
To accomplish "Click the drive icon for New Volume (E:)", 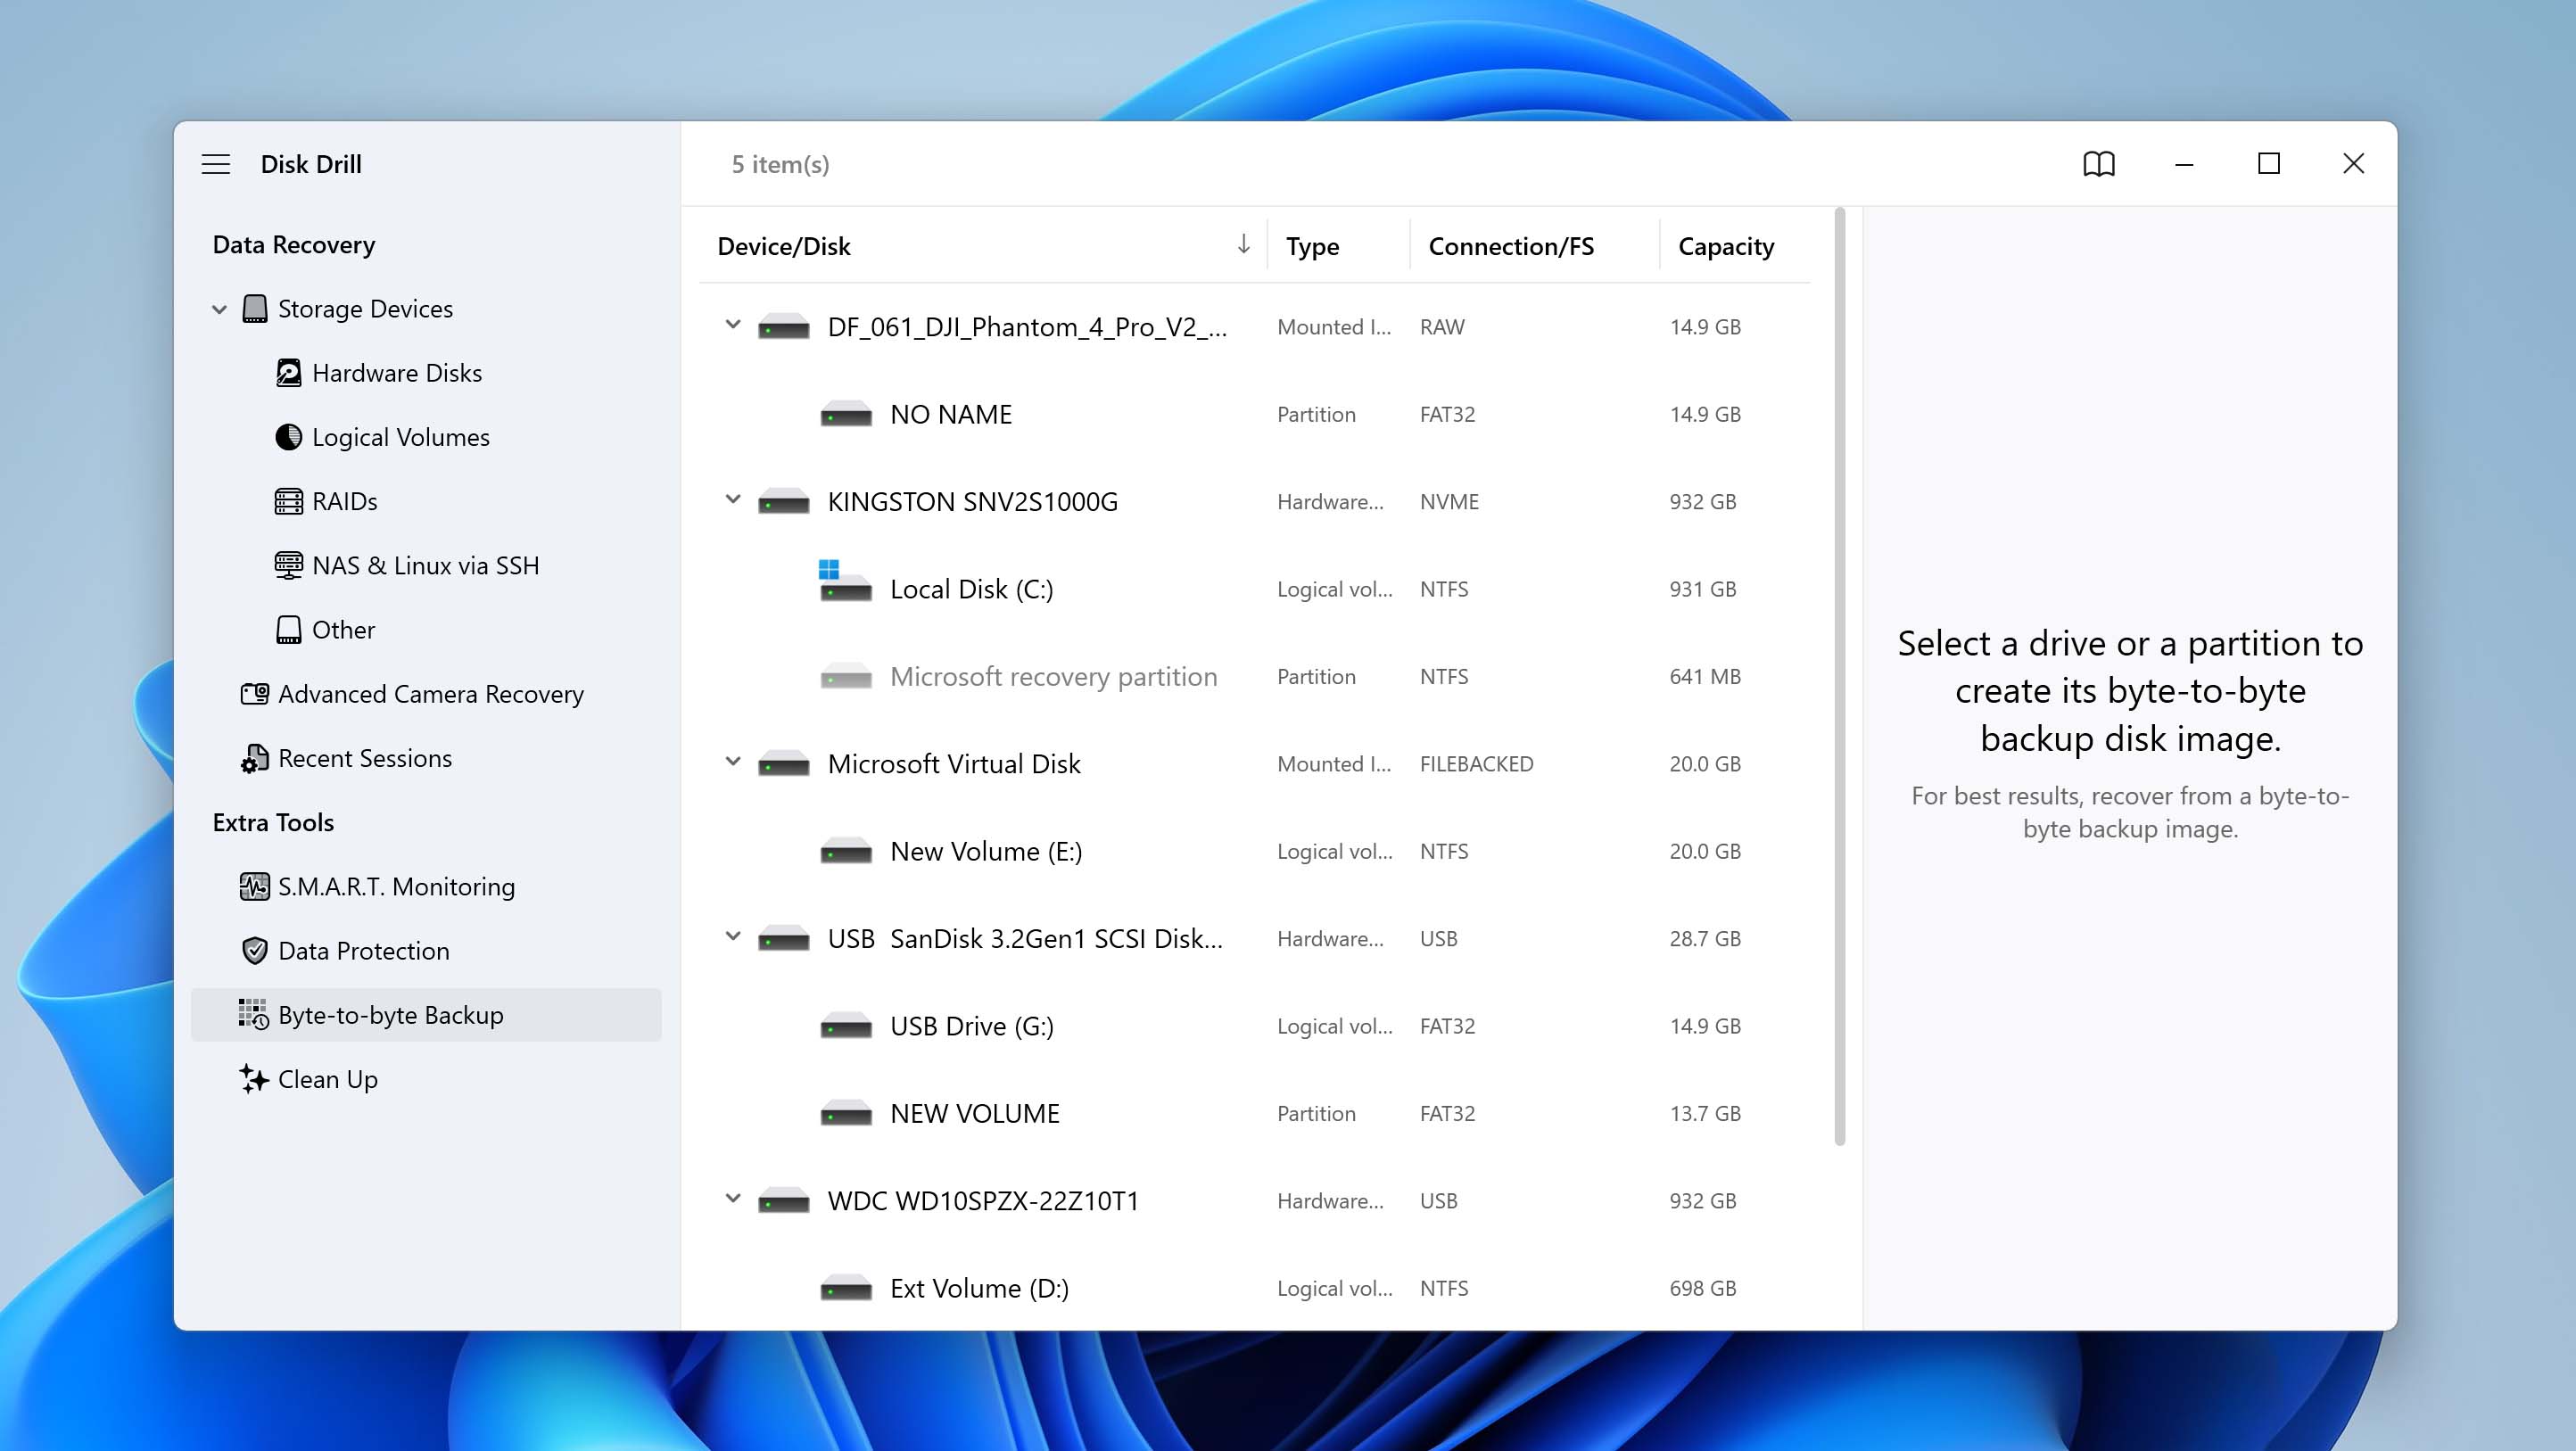I will point(846,852).
